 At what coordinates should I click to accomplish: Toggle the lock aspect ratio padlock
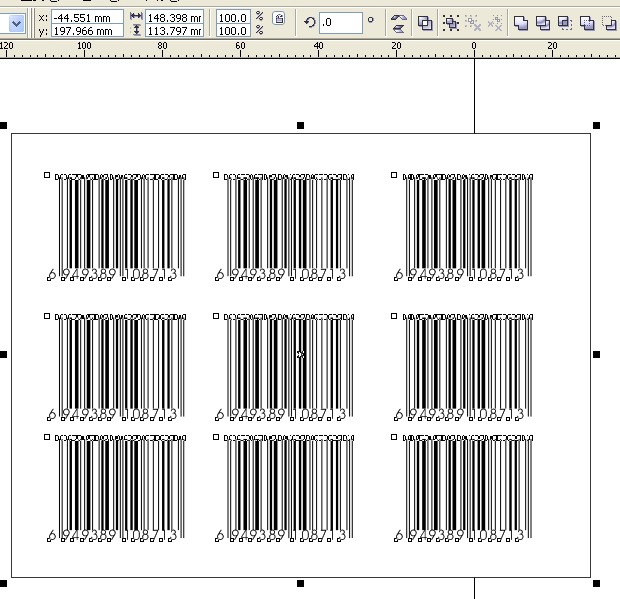(278, 19)
